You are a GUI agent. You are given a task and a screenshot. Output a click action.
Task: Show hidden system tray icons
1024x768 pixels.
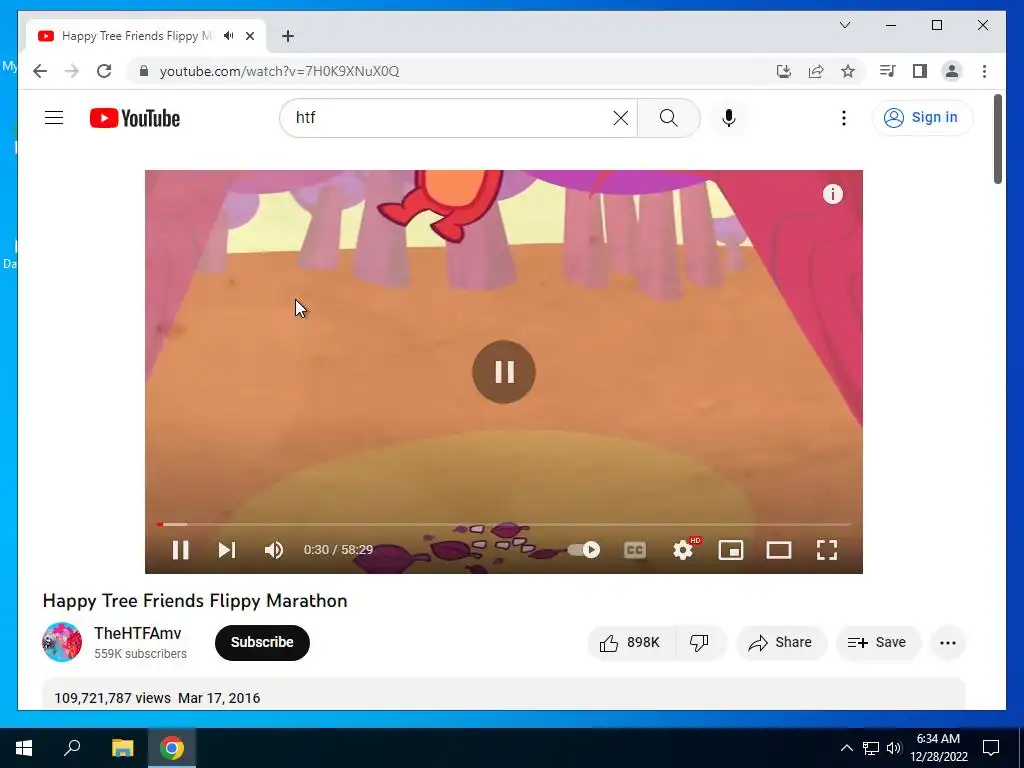pyautogui.click(x=846, y=748)
